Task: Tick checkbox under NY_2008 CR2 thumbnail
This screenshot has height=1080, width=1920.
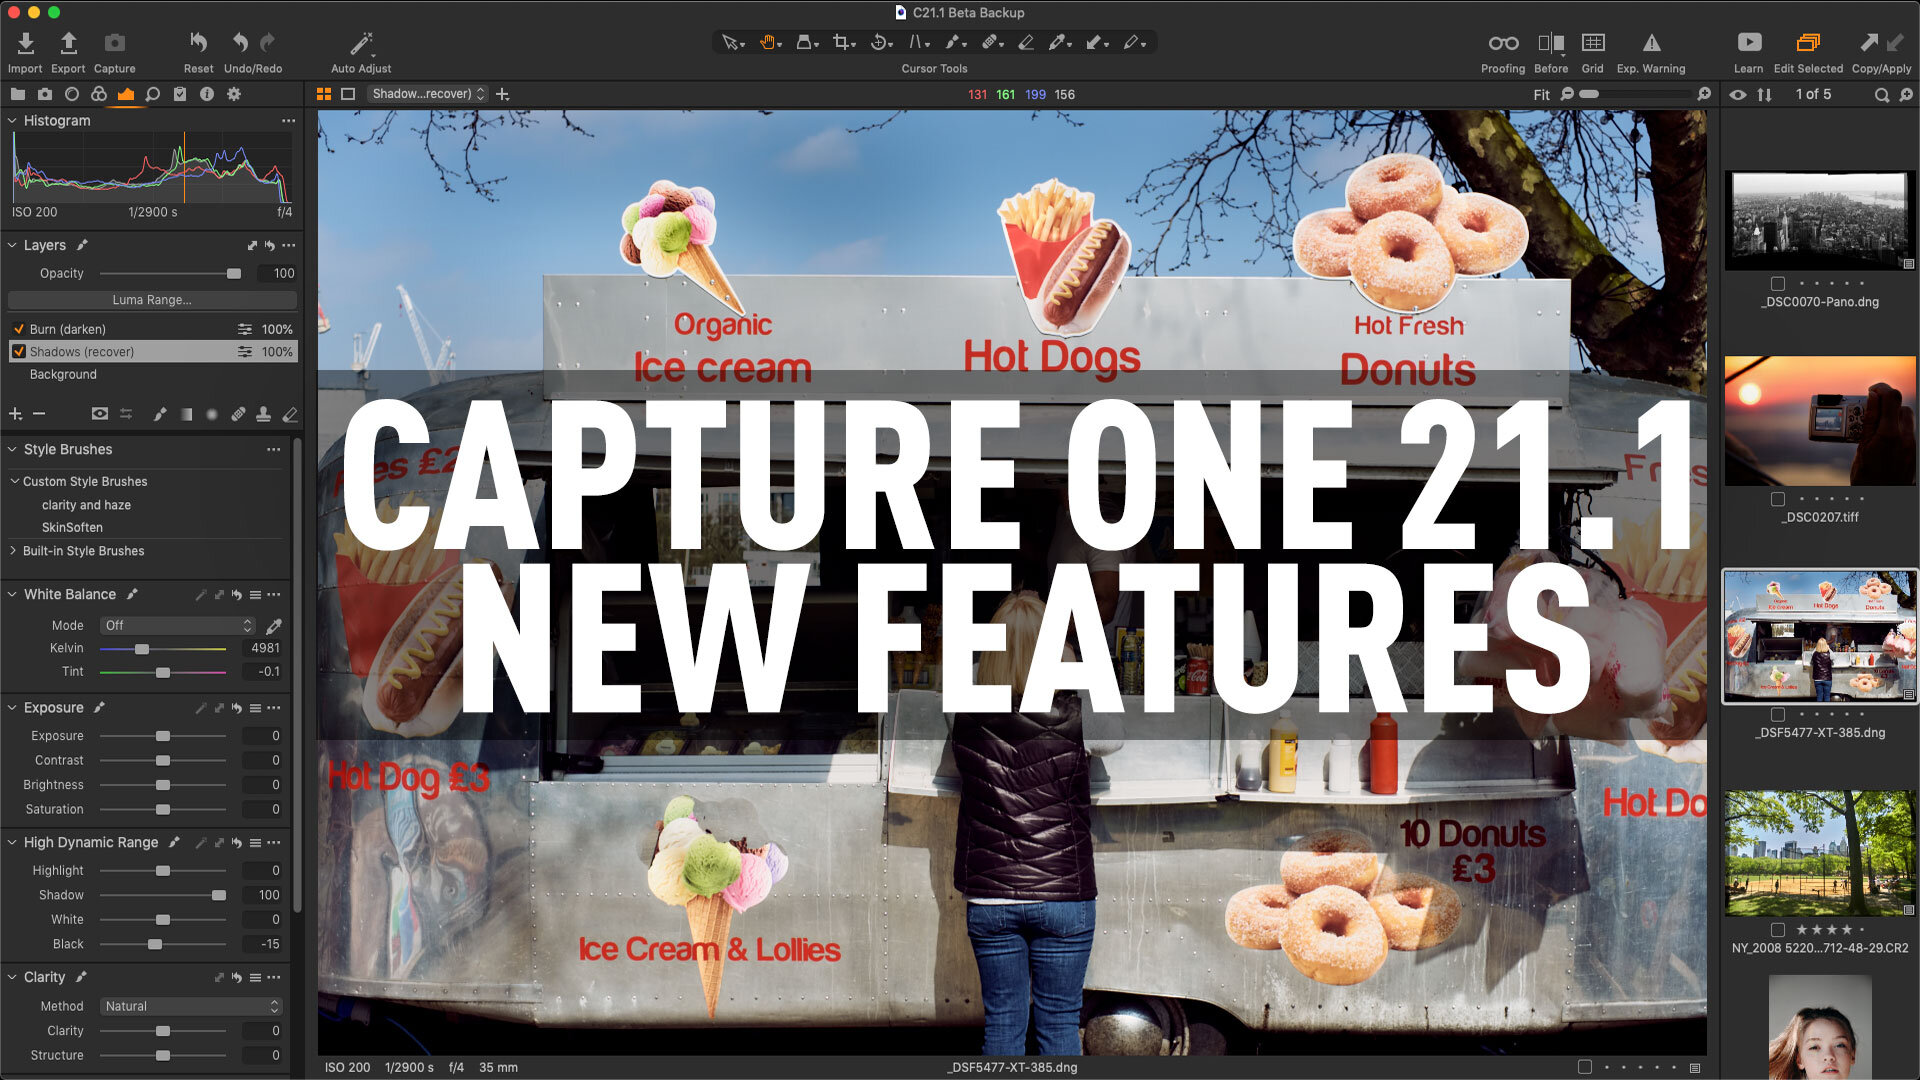Action: click(x=1778, y=930)
